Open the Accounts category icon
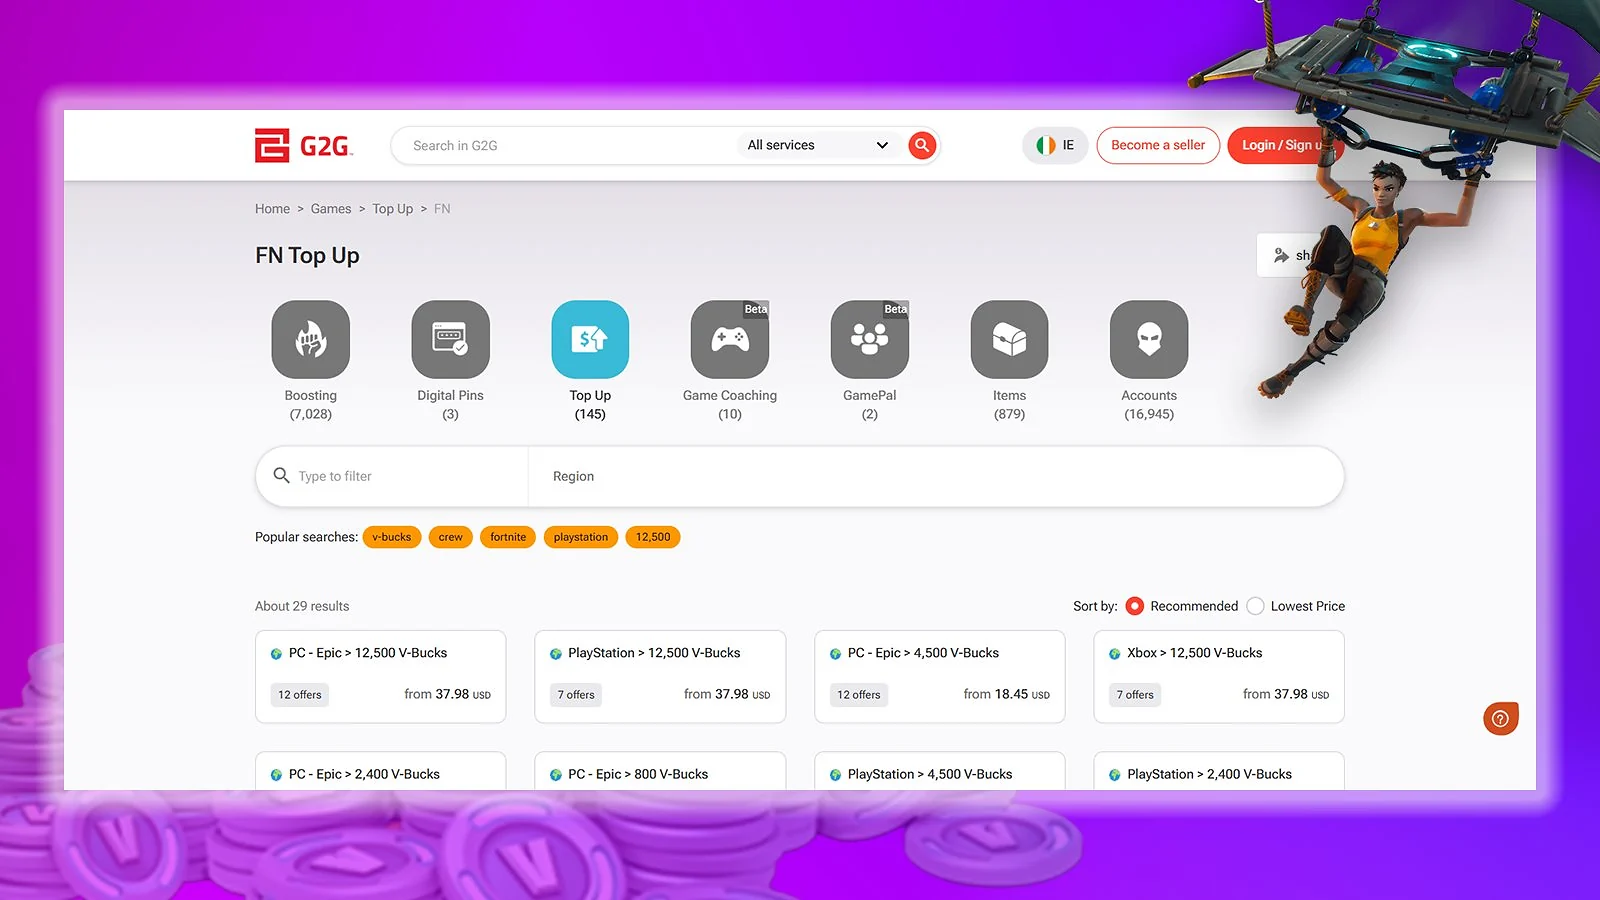 coord(1149,339)
